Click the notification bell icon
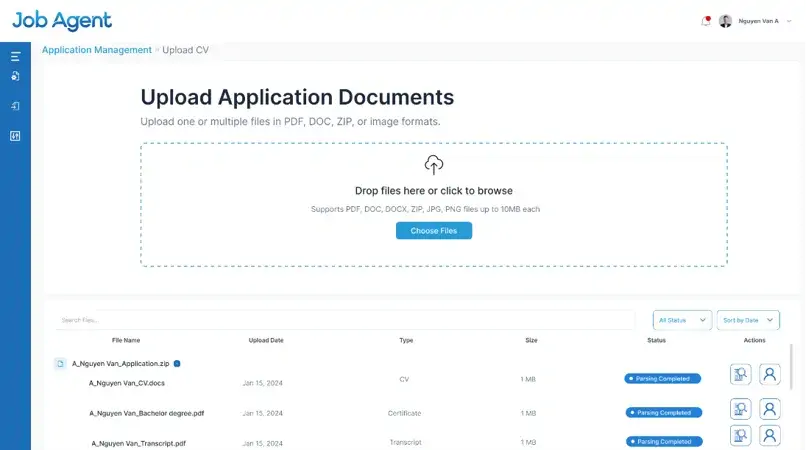Viewport: 806px width, 450px height. click(706, 21)
